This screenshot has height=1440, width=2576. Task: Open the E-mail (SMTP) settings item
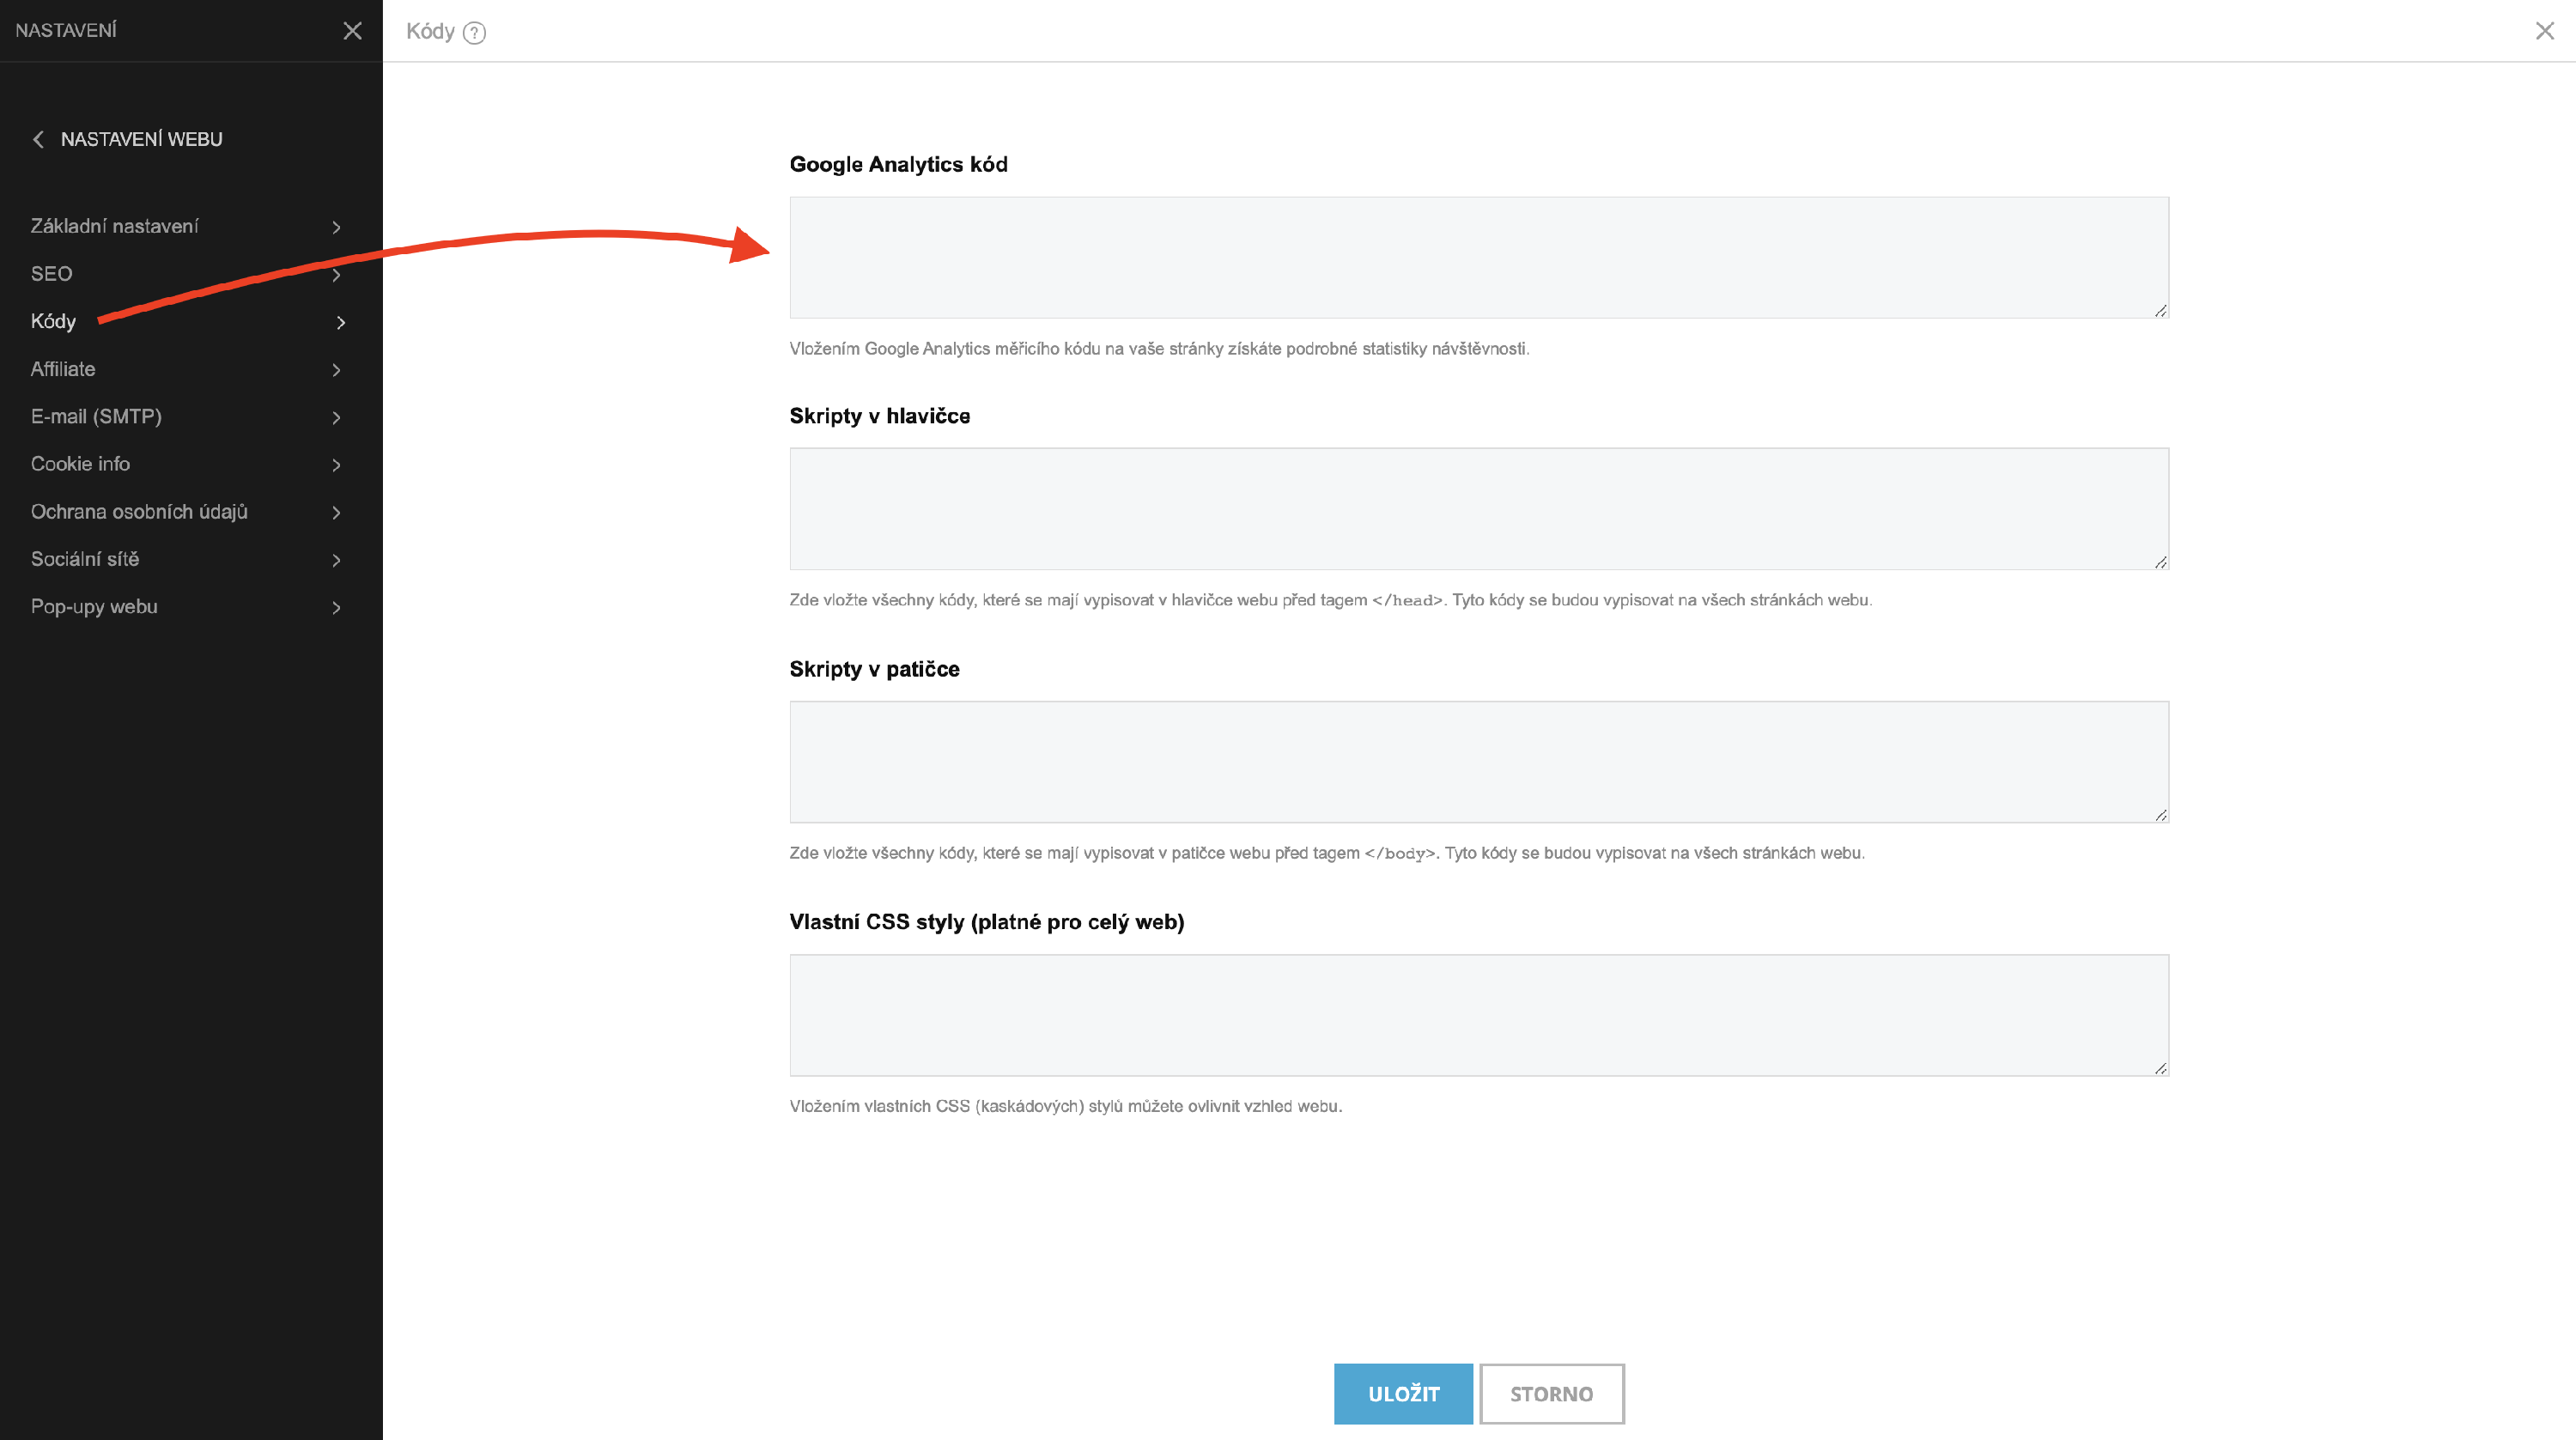96,417
